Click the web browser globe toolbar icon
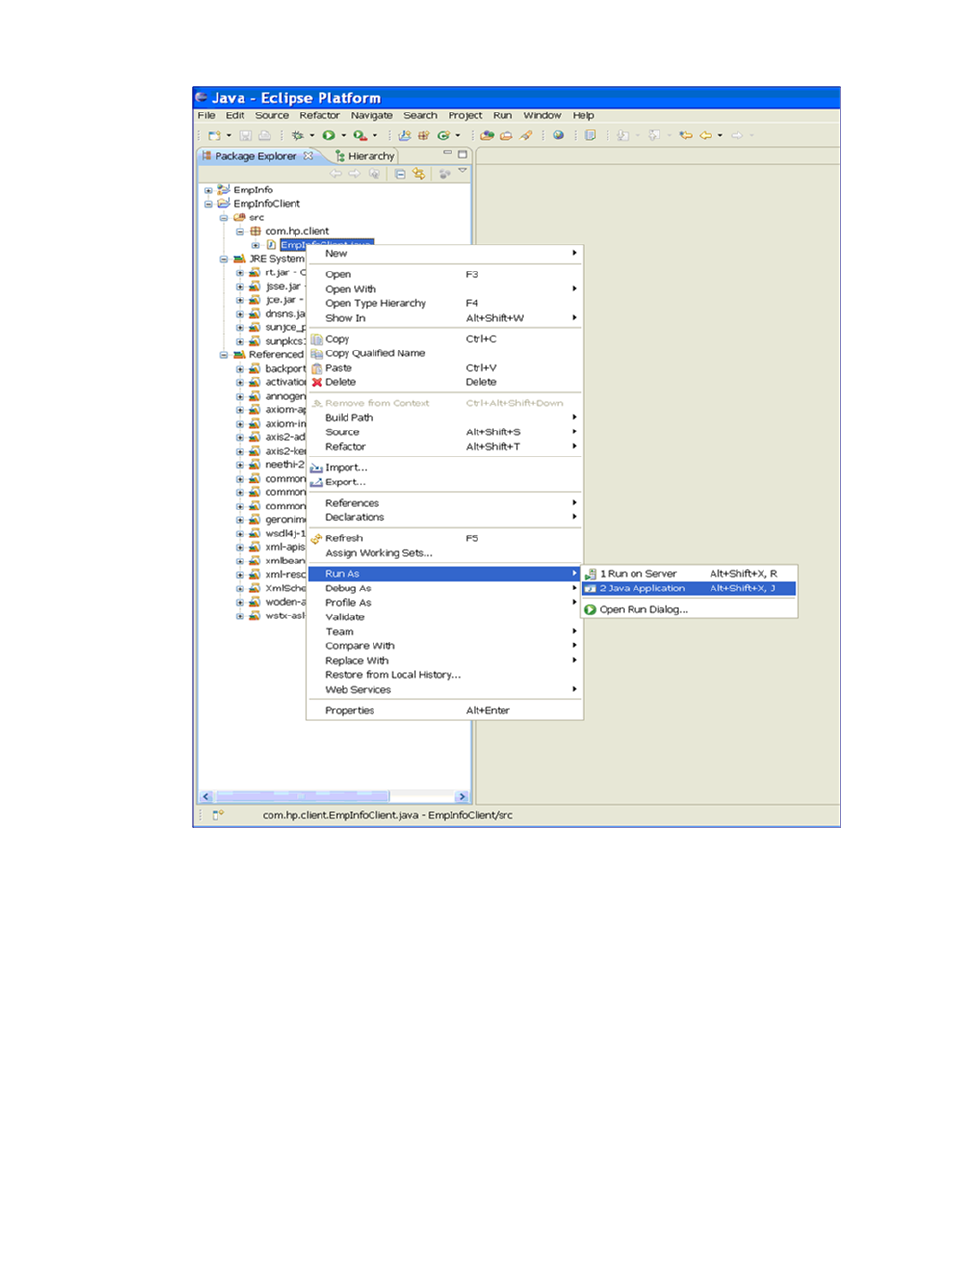Viewport: 954px width, 1270px height. click(x=558, y=135)
